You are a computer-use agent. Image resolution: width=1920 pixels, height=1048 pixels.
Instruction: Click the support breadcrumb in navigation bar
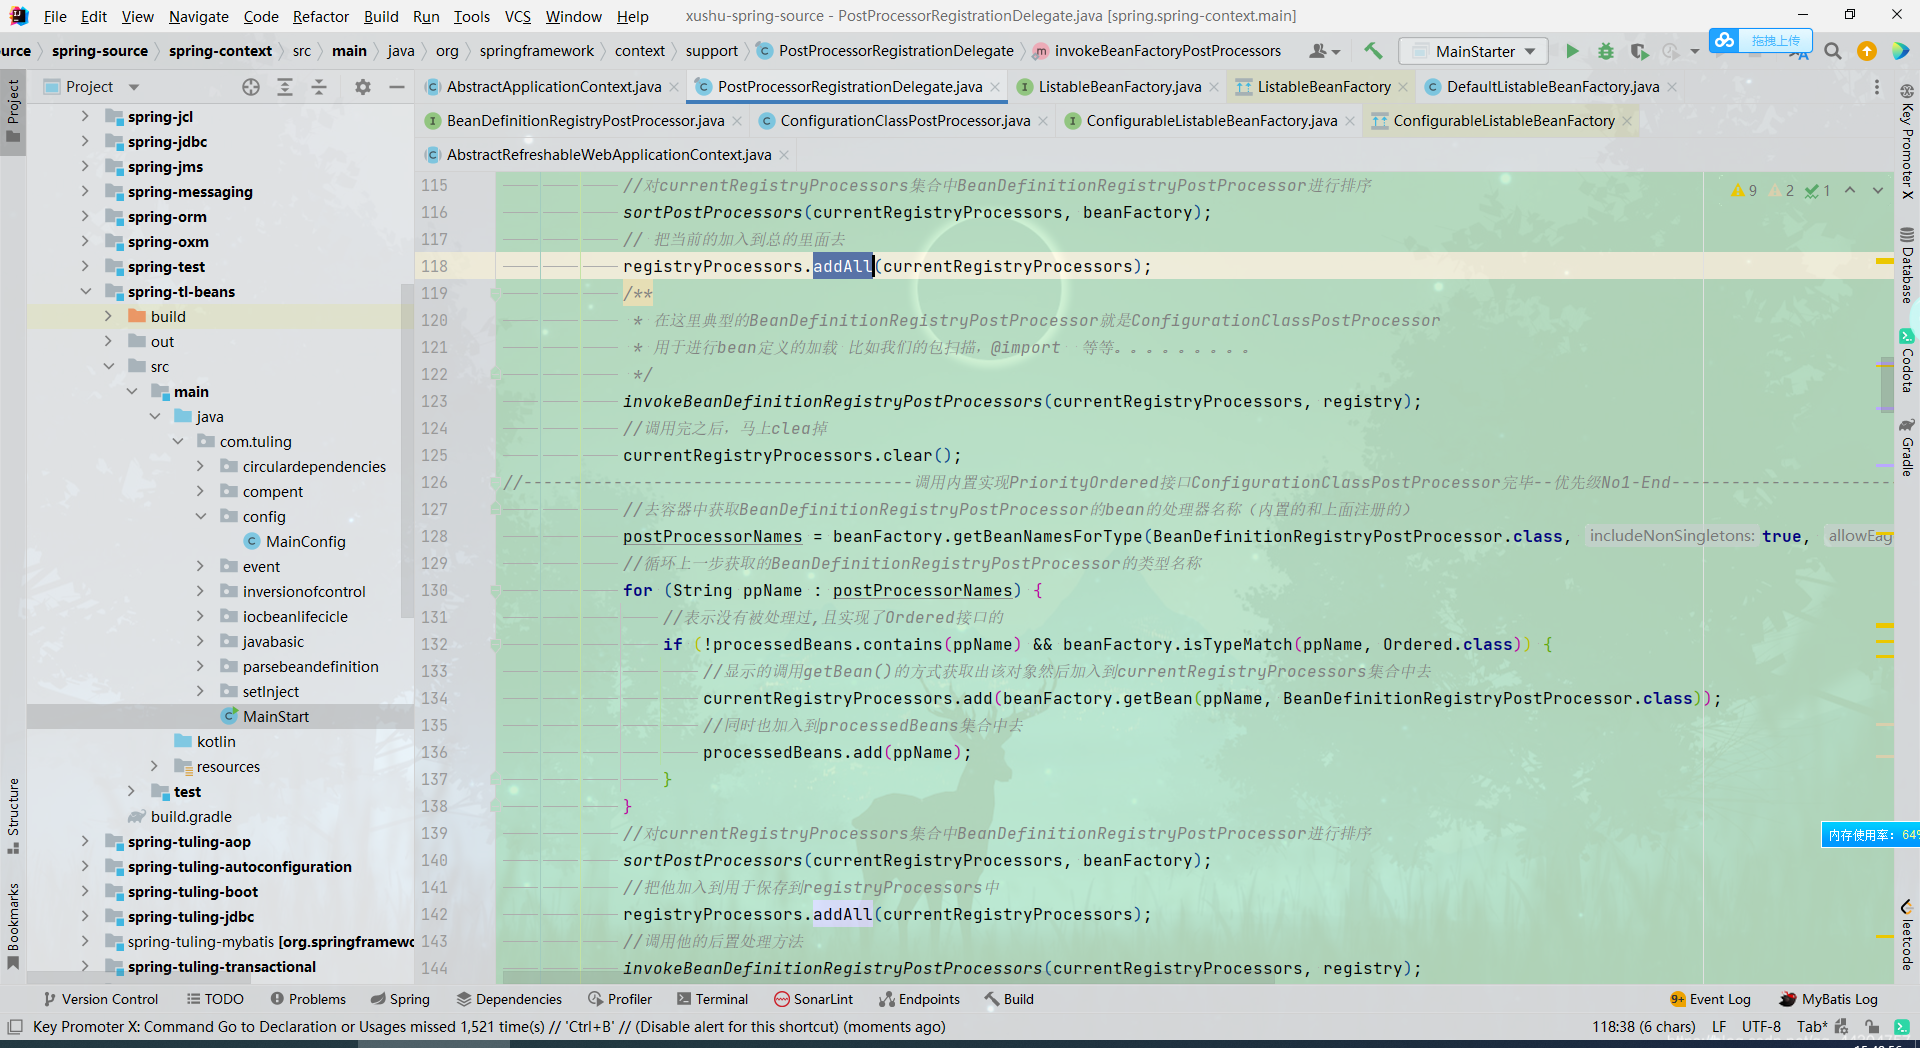711,51
